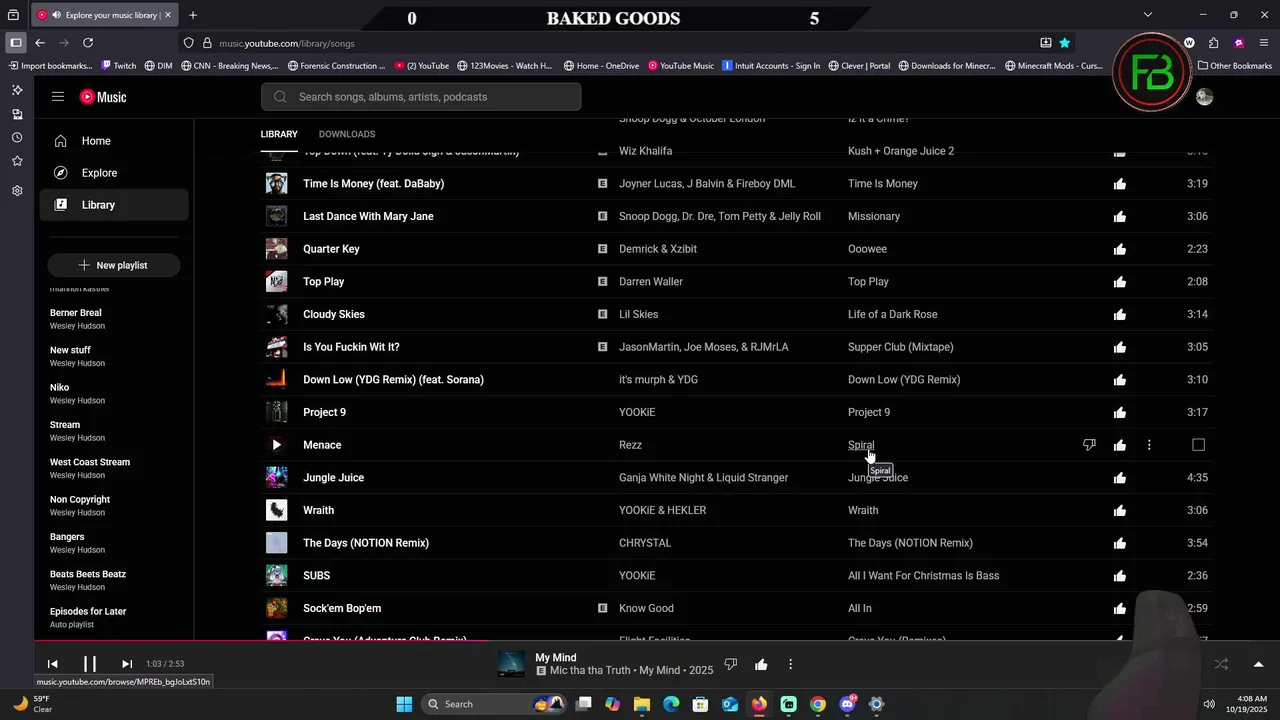The height and width of the screenshot is (720, 1280).
Task: Go back in the browser
Action: pos(40,43)
